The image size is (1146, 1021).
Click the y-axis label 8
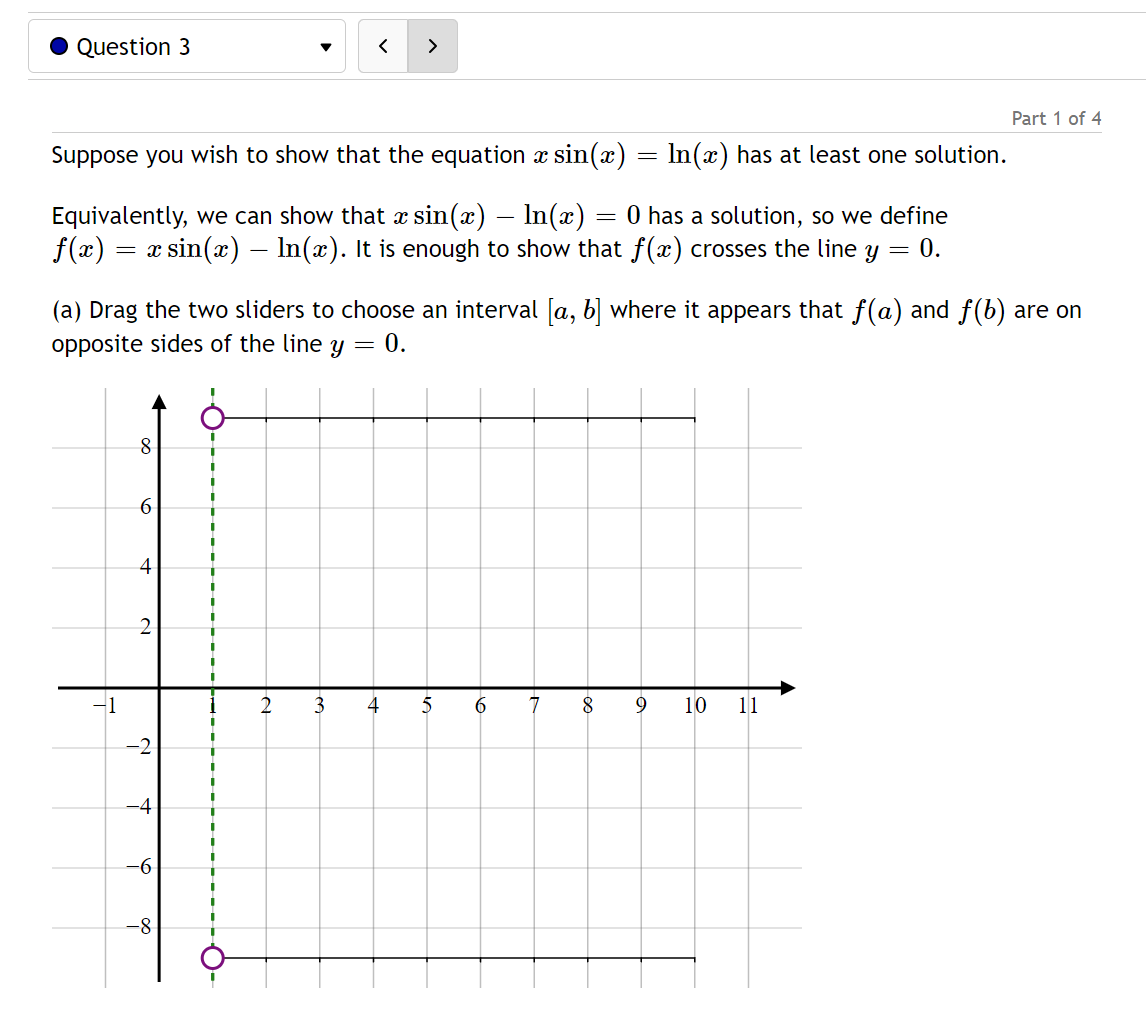[x=145, y=446]
